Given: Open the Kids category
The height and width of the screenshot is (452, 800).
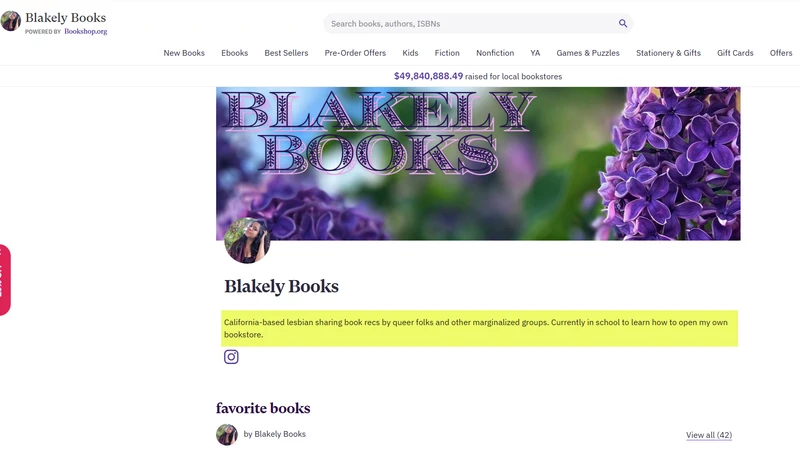Looking at the screenshot, I should [x=410, y=53].
